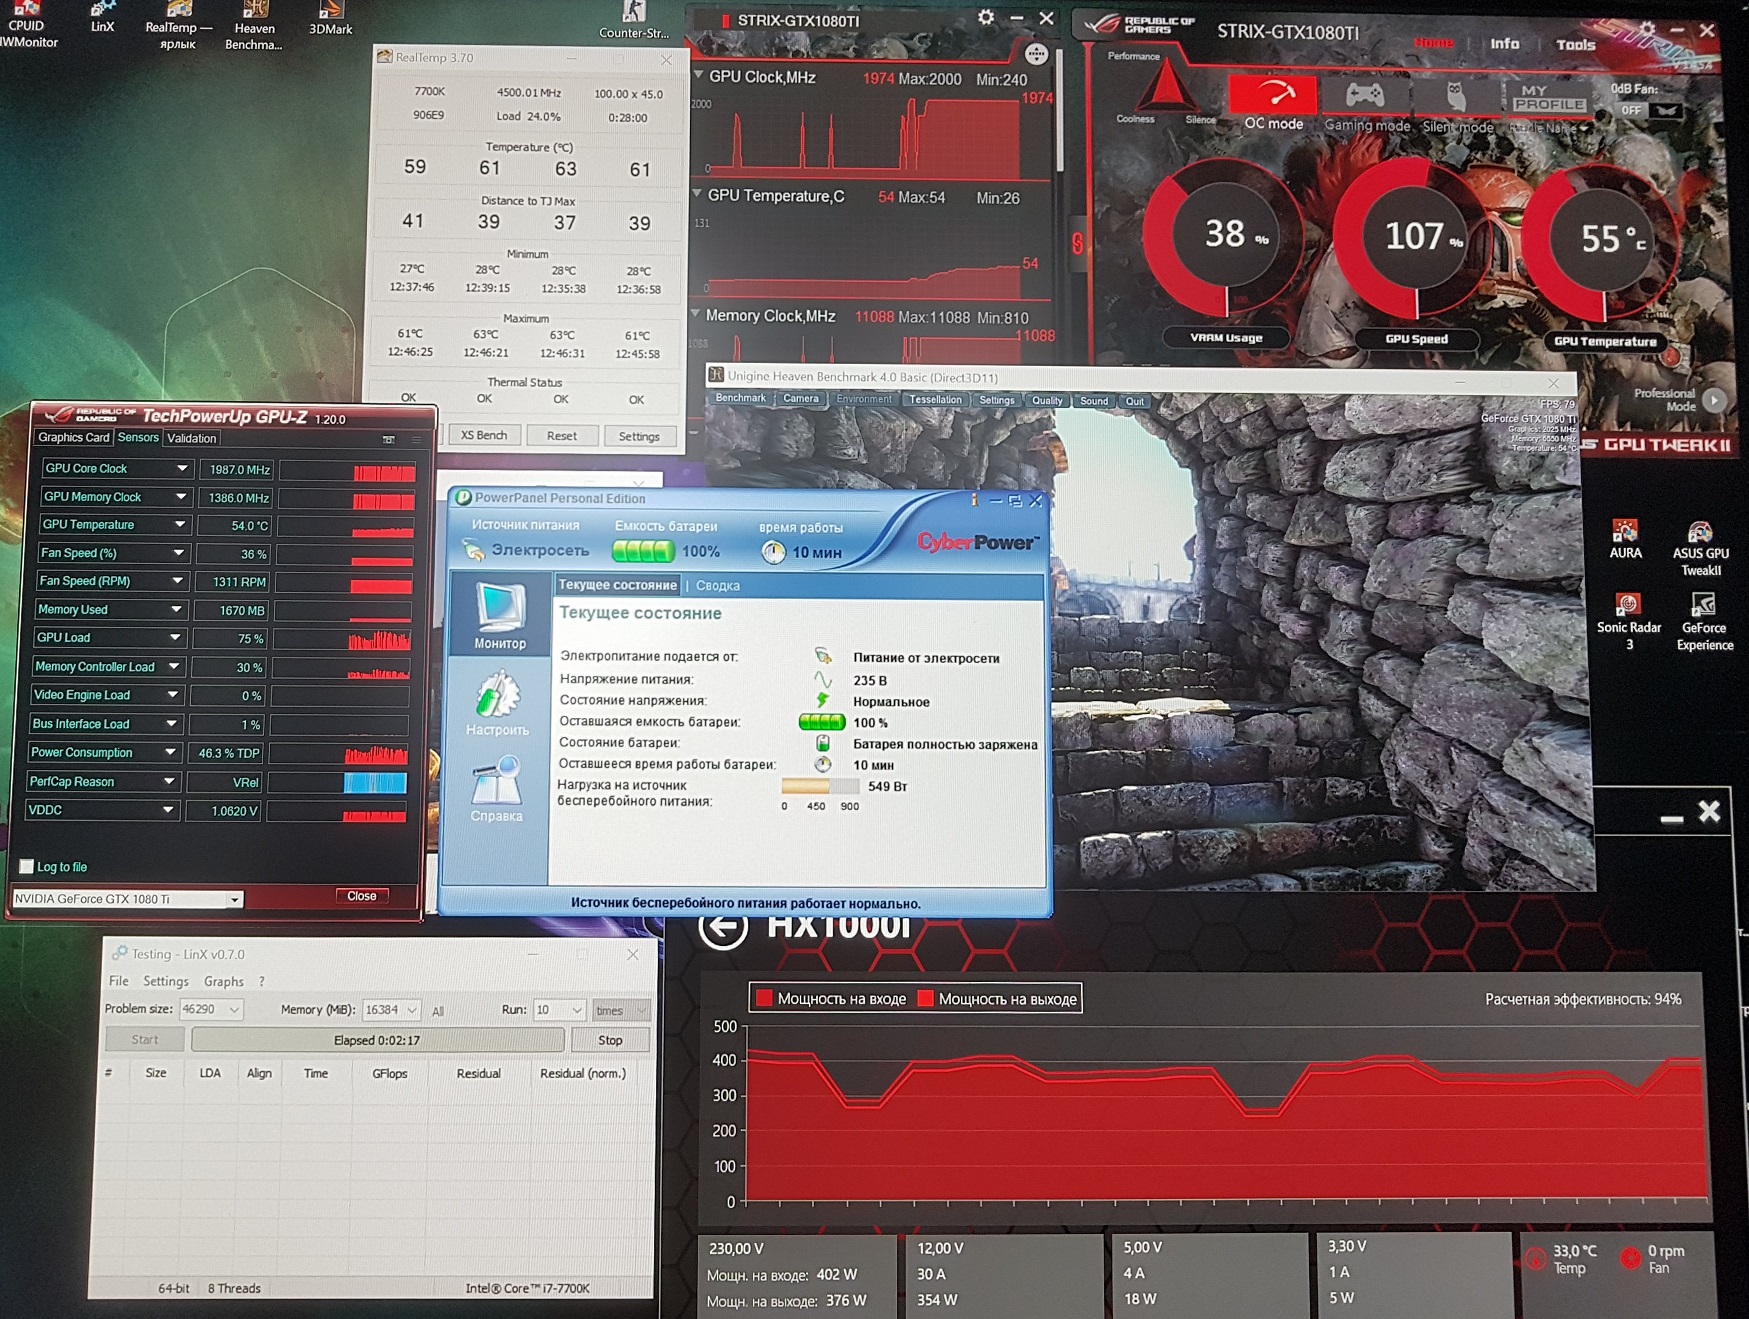Click the XS Bench button in RealTemp
1749x1319 pixels.
[x=484, y=435]
